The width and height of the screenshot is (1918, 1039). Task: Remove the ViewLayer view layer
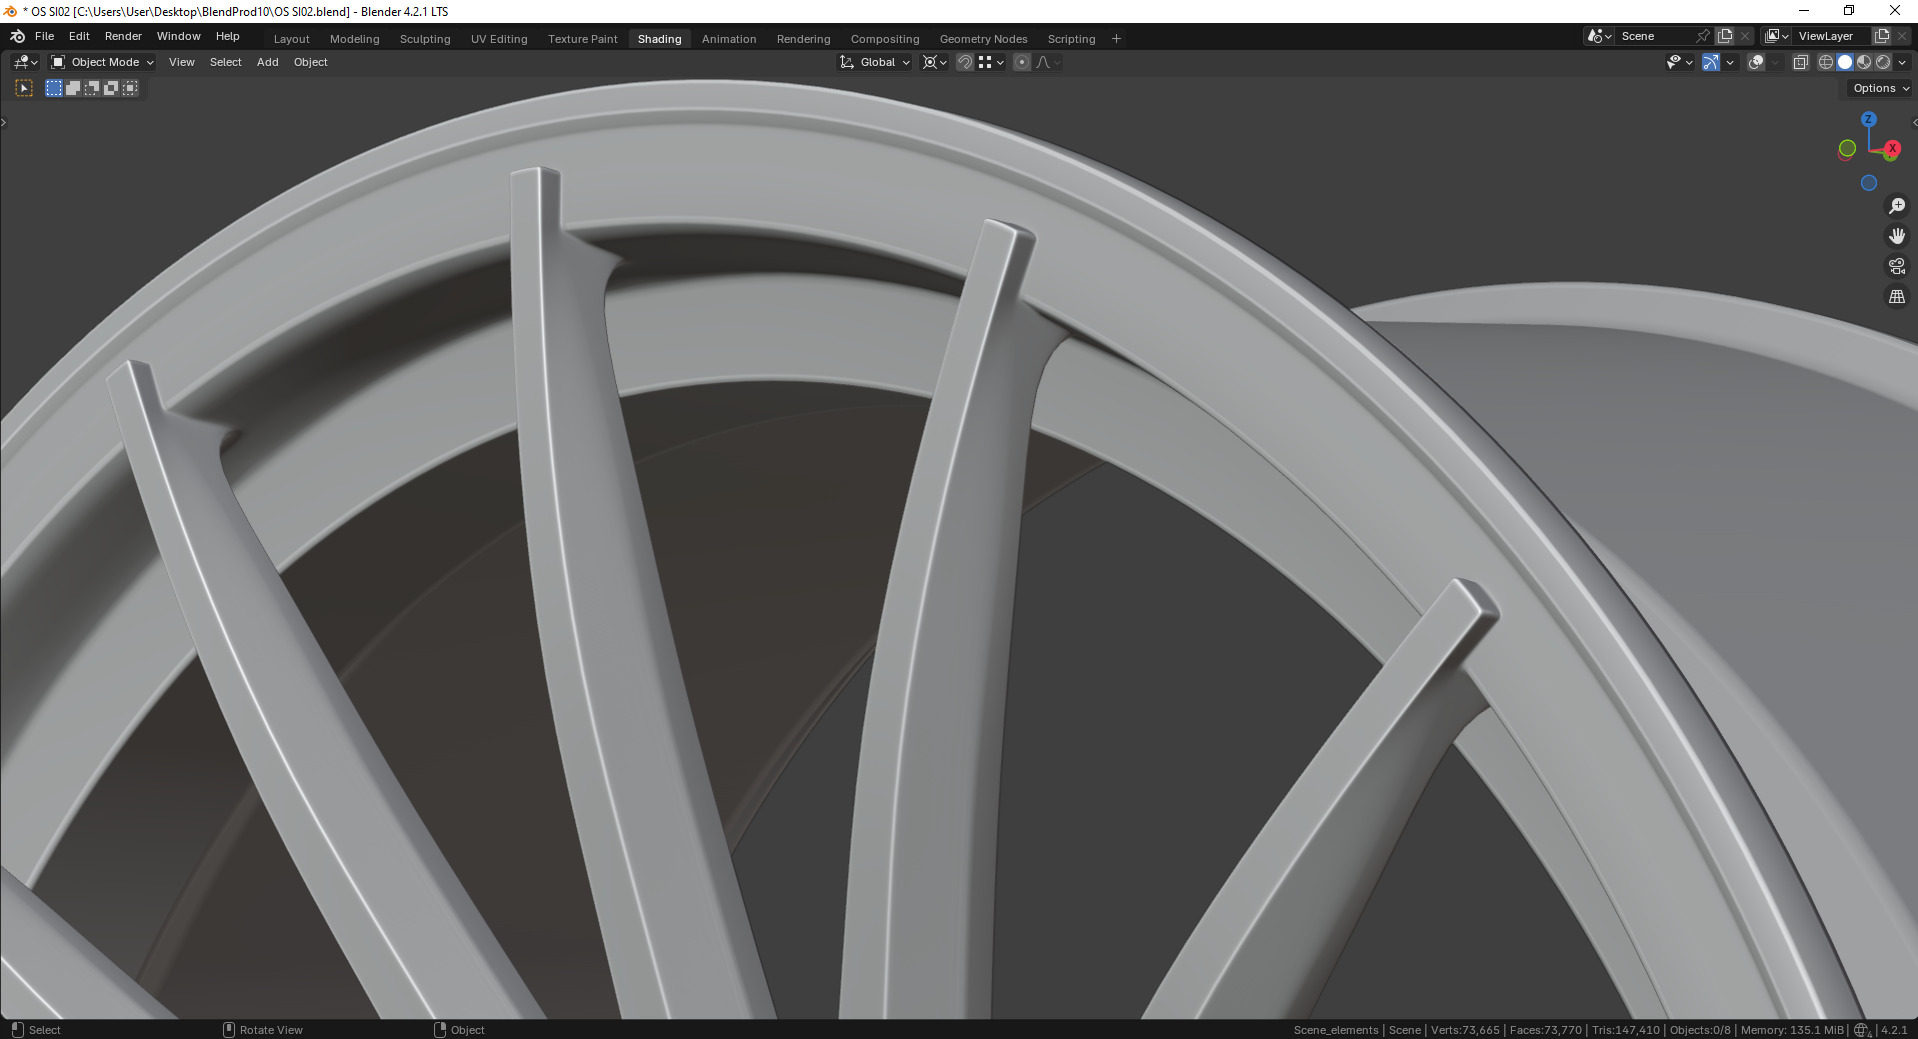[1902, 36]
